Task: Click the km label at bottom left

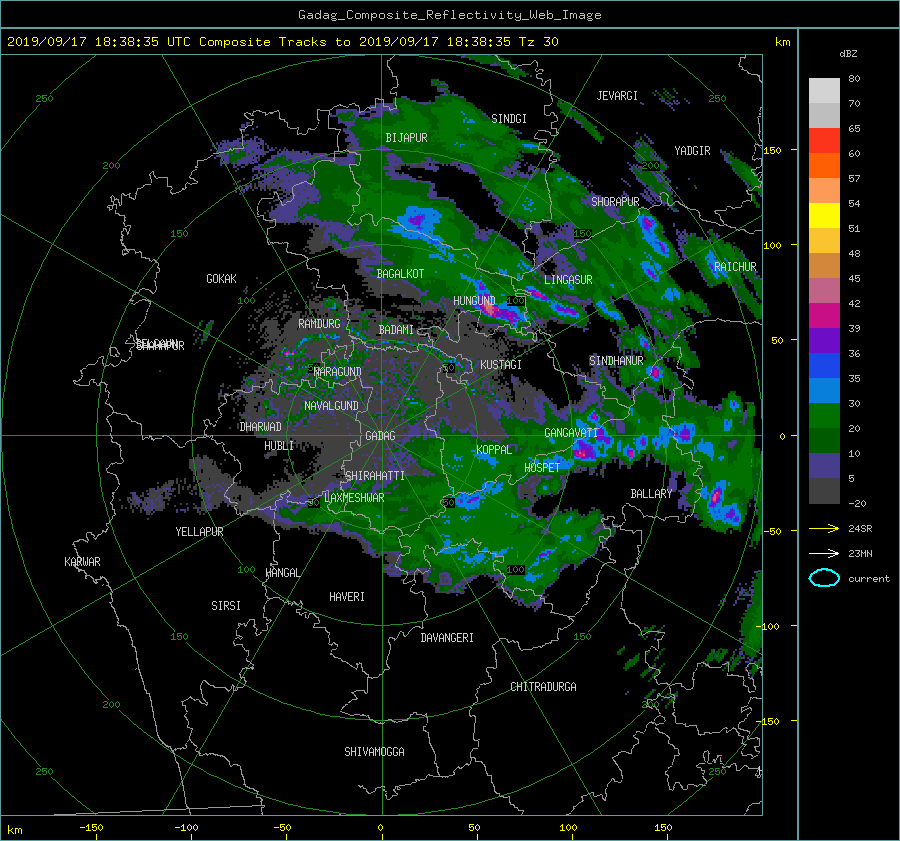Action: point(14,830)
